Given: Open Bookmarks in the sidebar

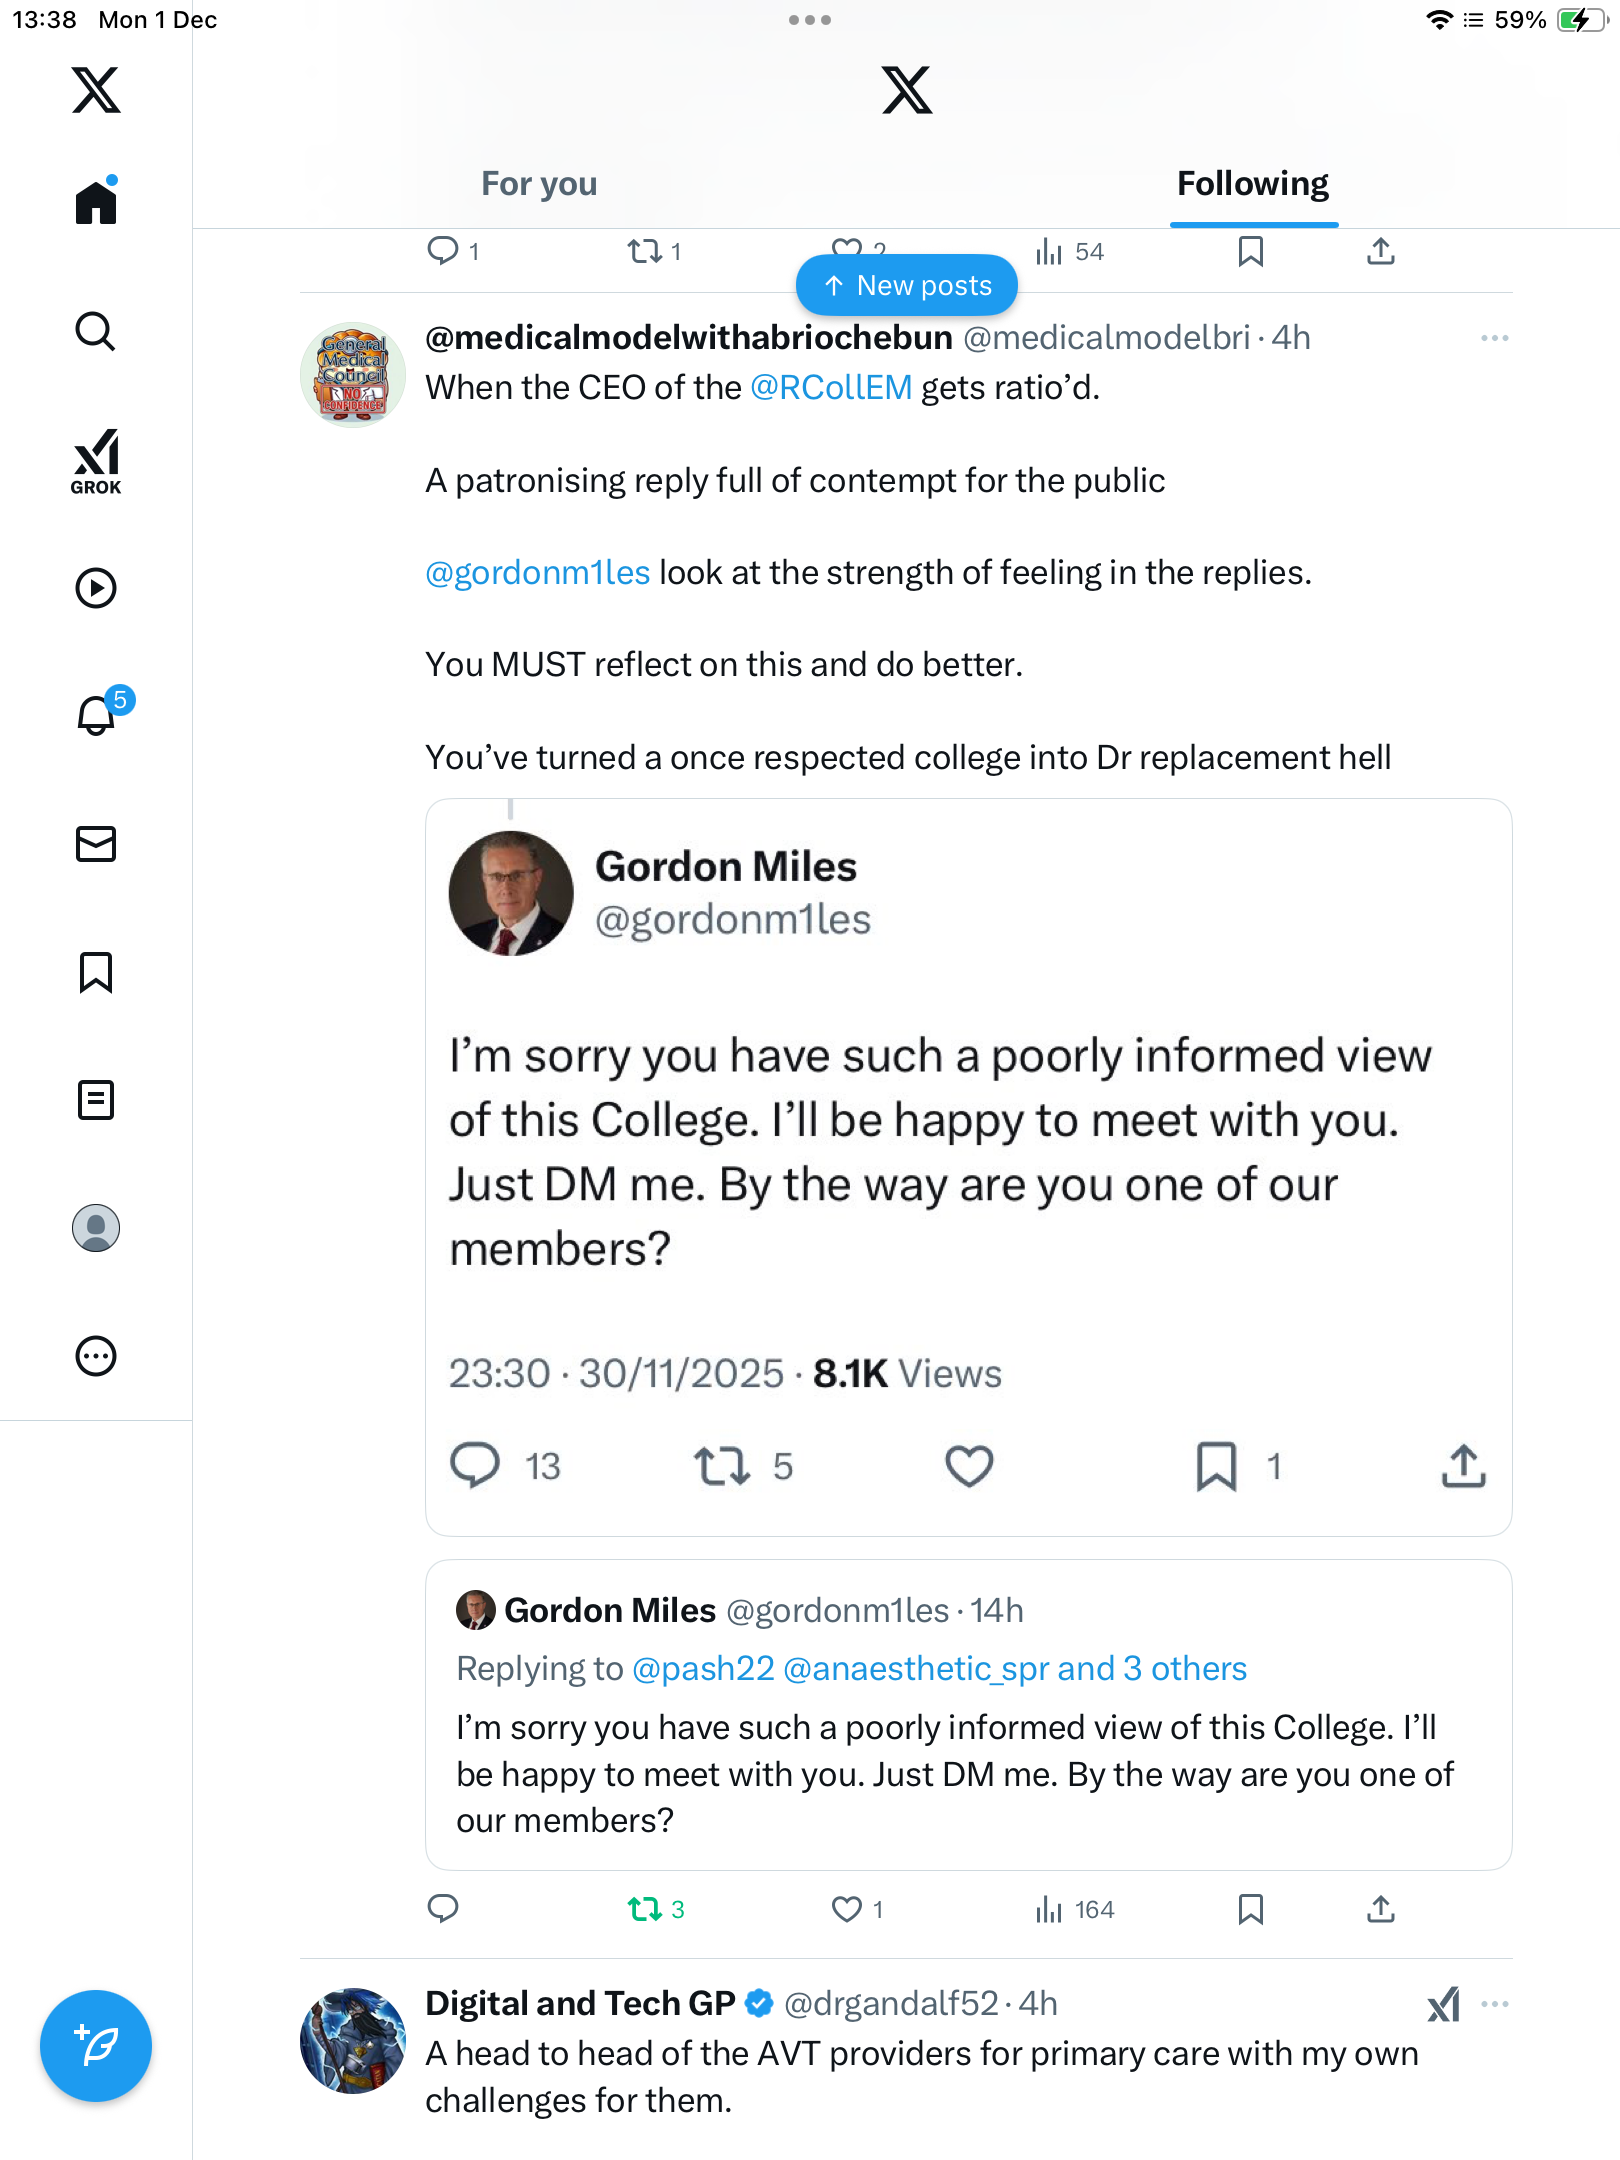Looking at the screenshot, I should 96,972.
